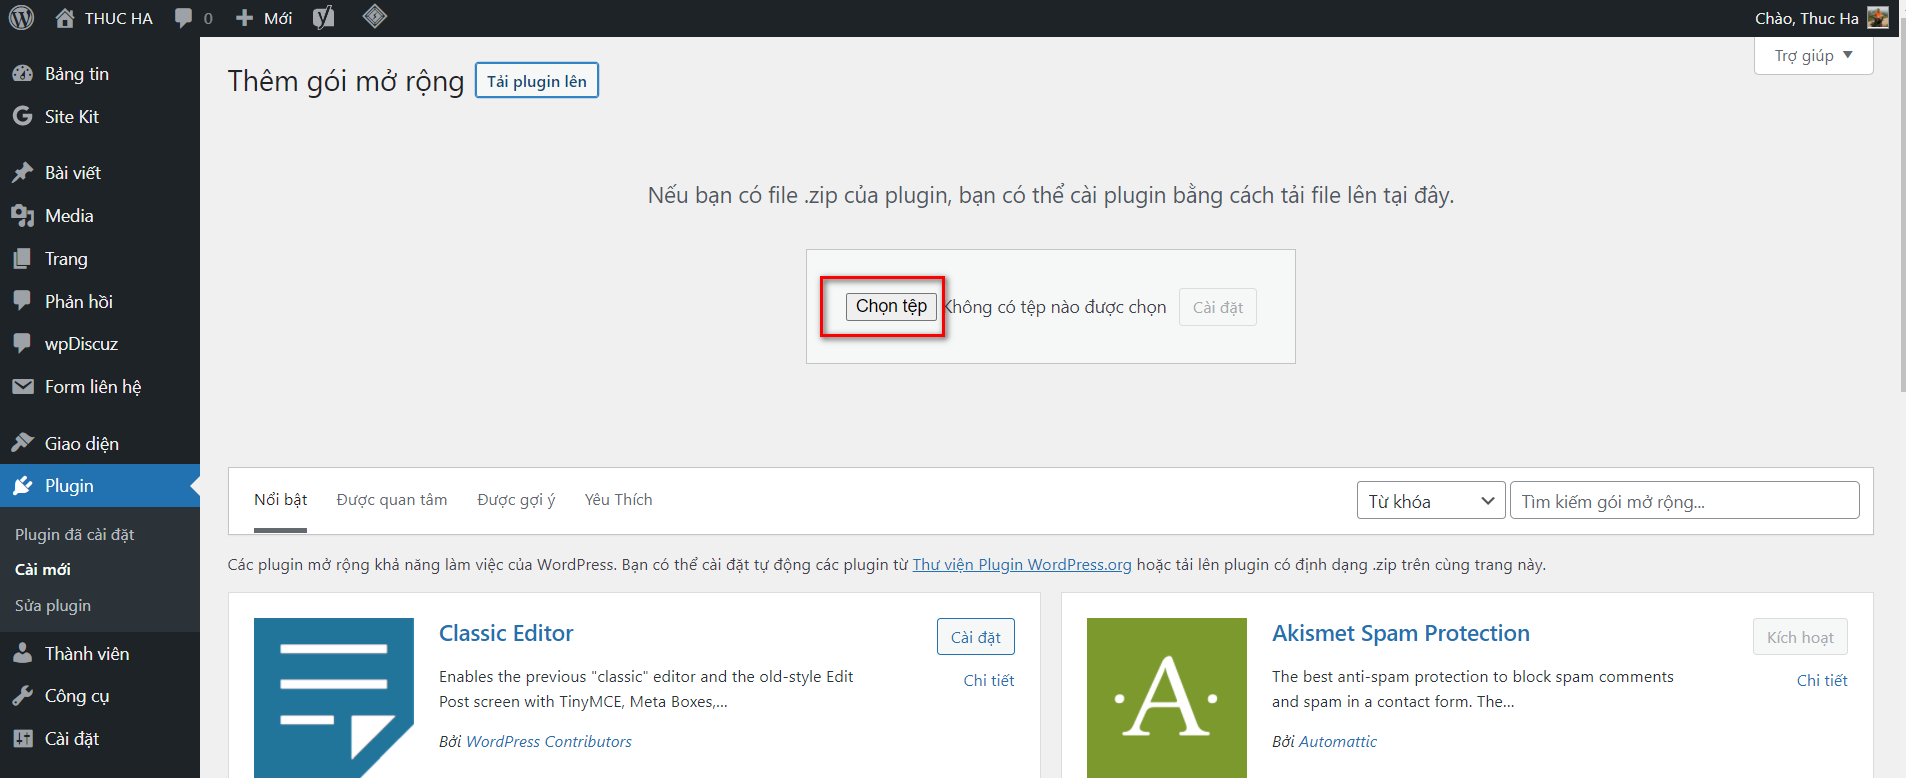Click the comments bubble icon in admin bar
Image resolution: width=1906 pixels, height=778 pixels.
(184, 18)
